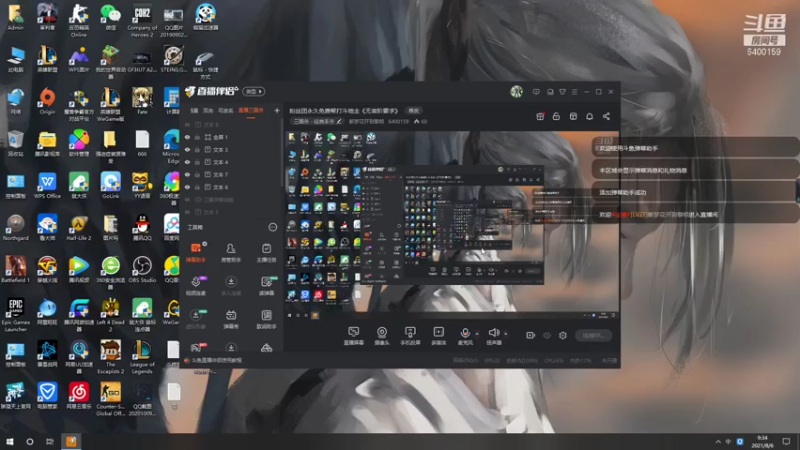
Task: Open the user avatar in title bar
Action: point(516,92)
